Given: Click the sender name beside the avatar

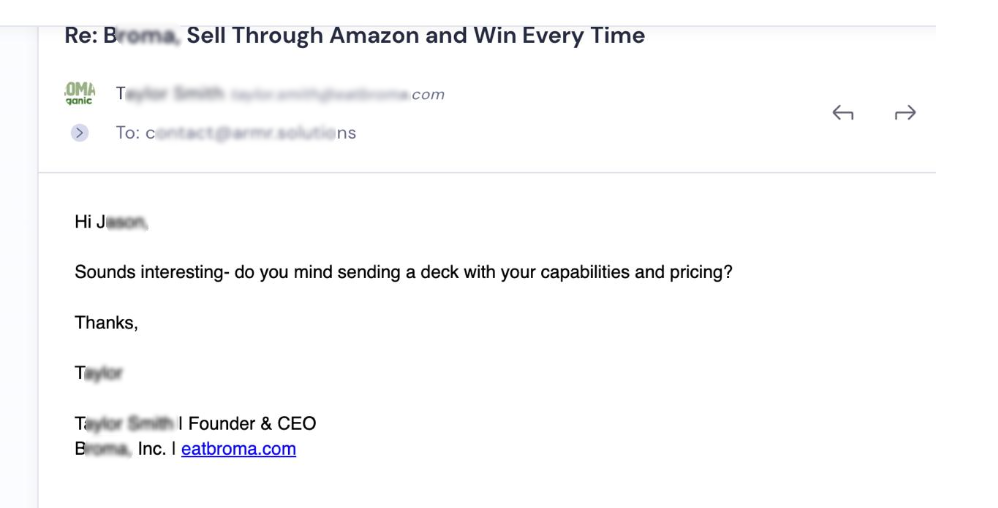Looking at the screenshot, I should pyautogui.click(x=170, y=94).
